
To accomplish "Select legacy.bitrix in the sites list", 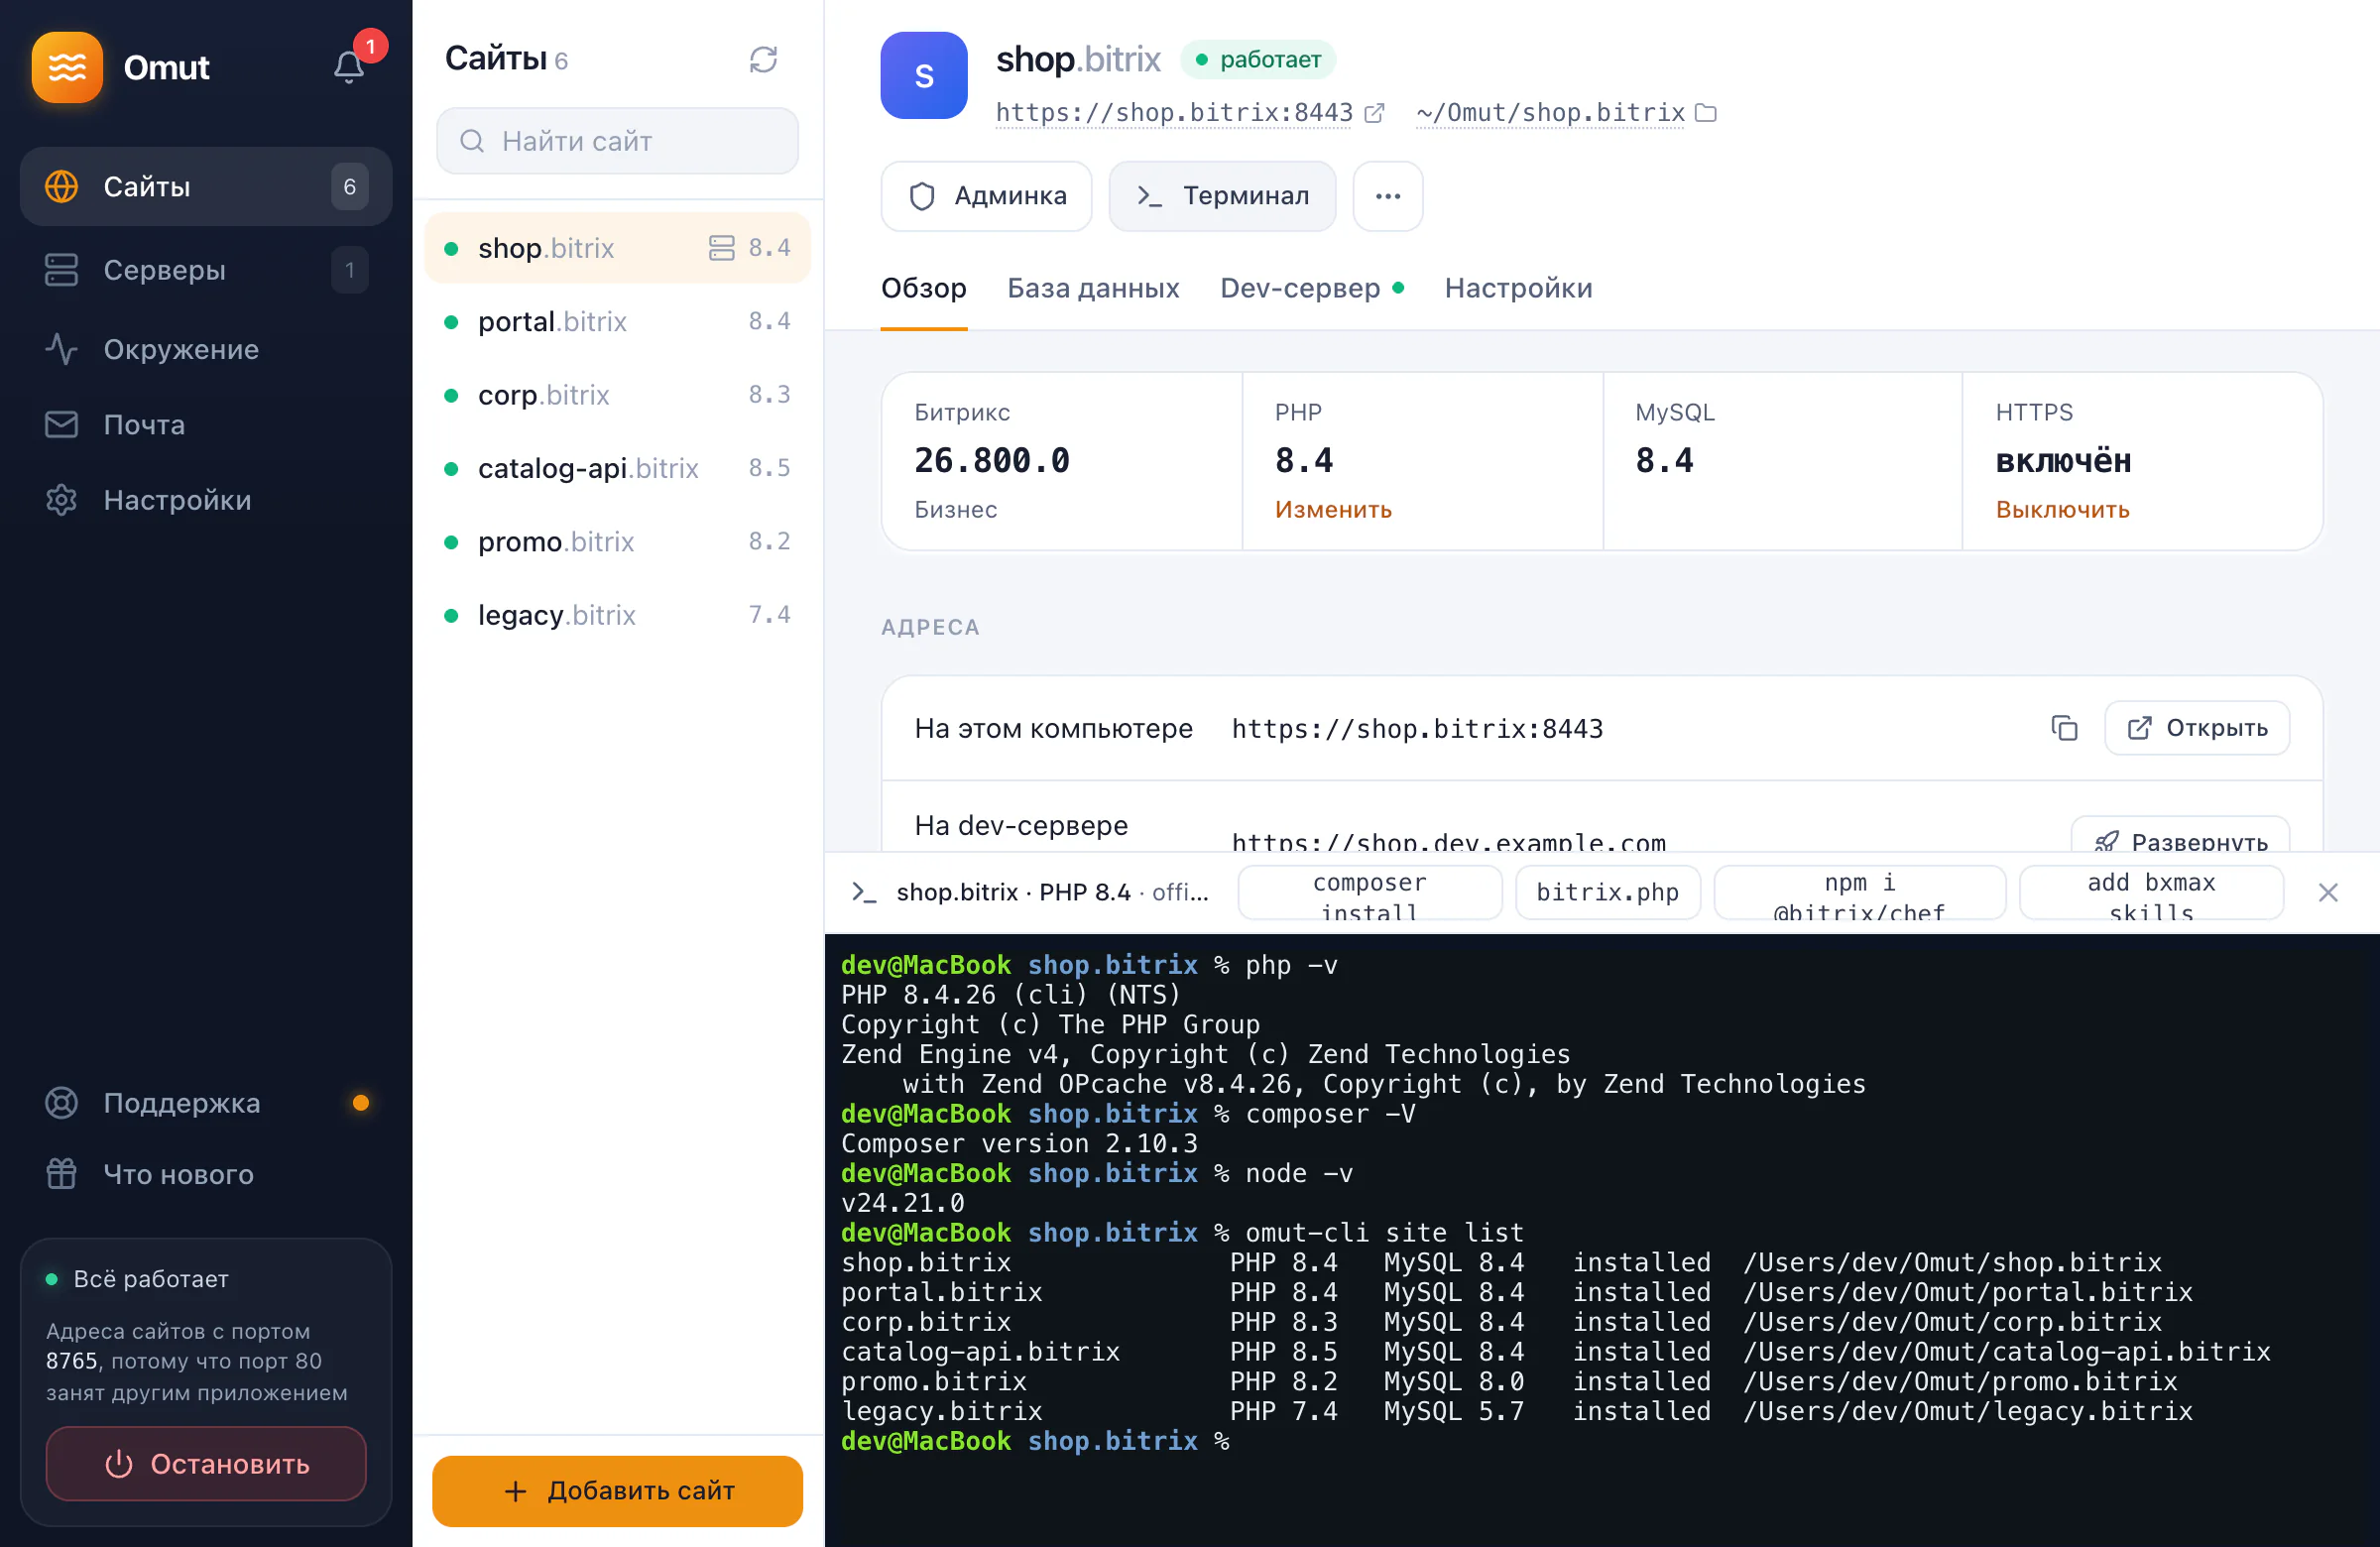I will (x=617, y=615).
